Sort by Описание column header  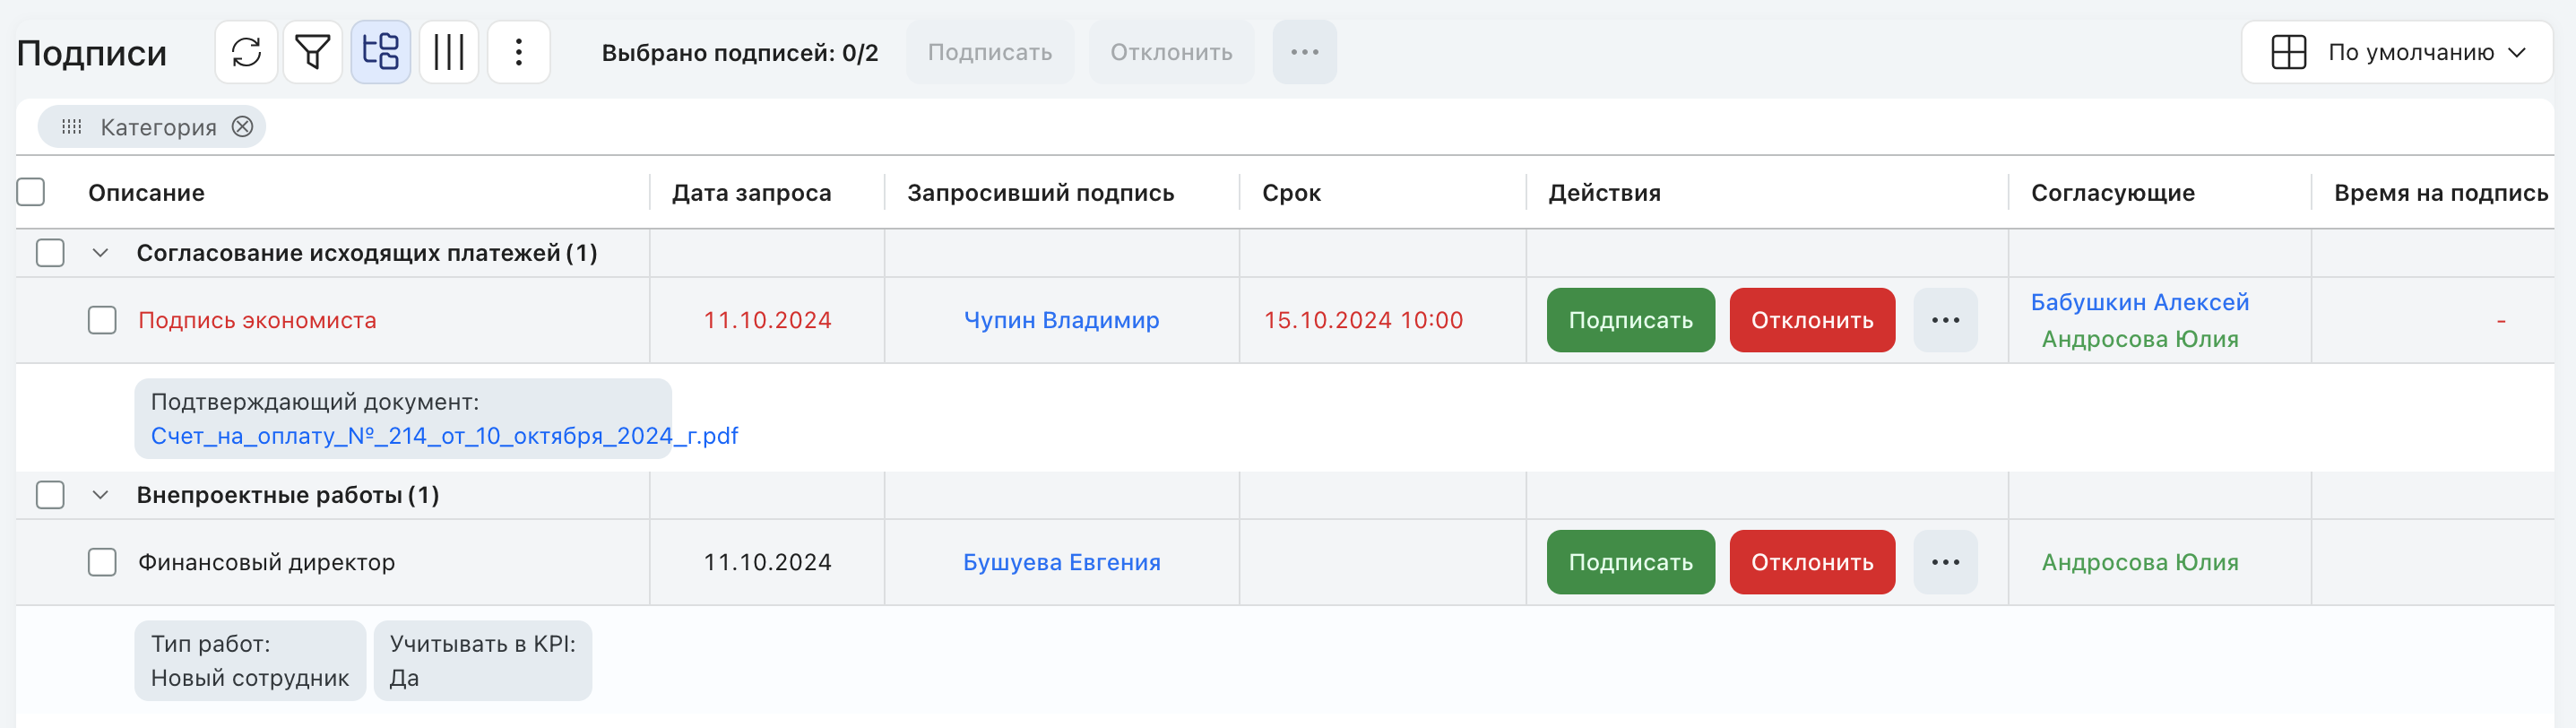(x=146, y=193)
